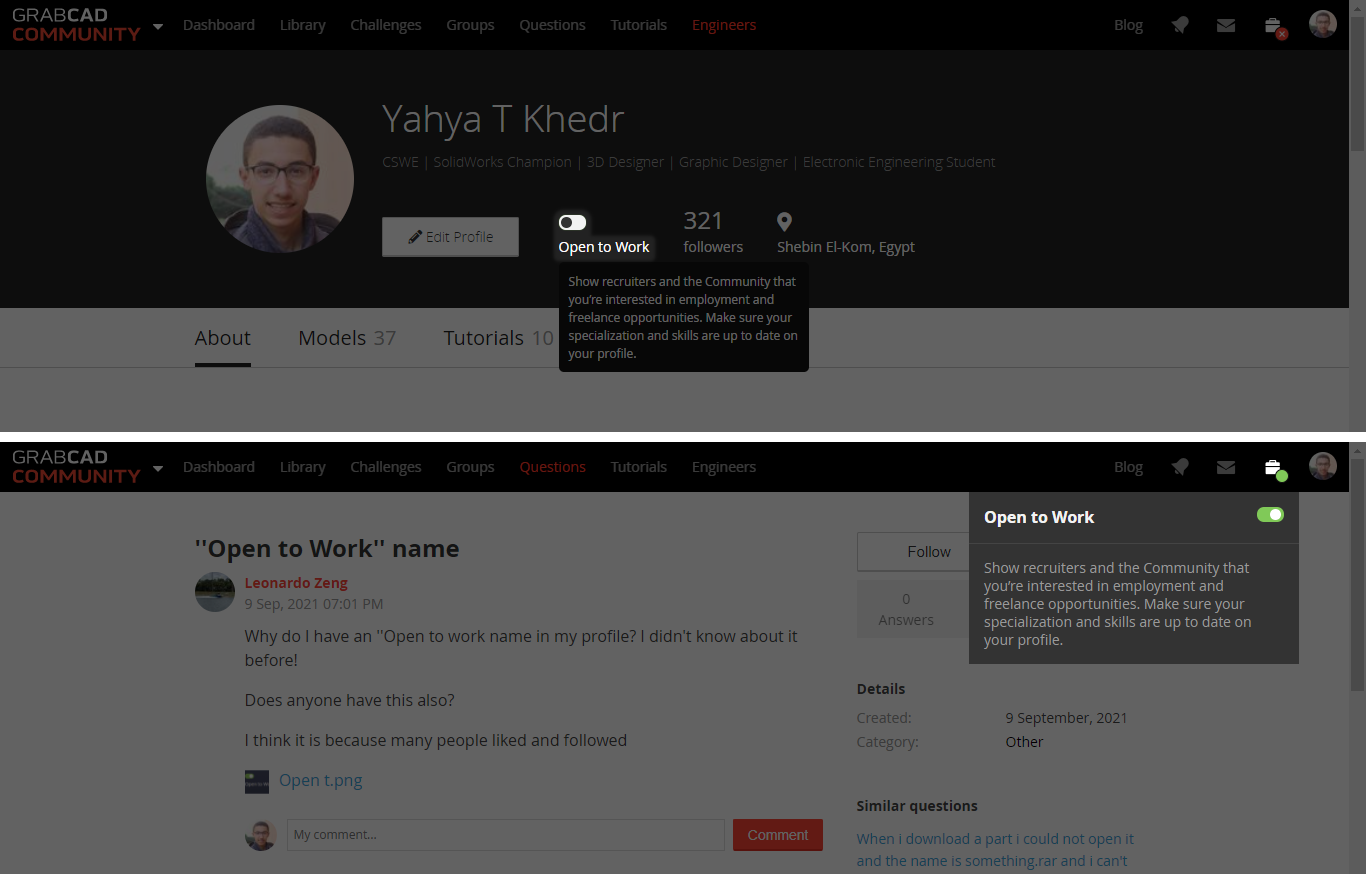Click the notifications bell in bottom header
Viewport: 1366px width, 874px height.
pyautogui.click(x=1180, y=467)
